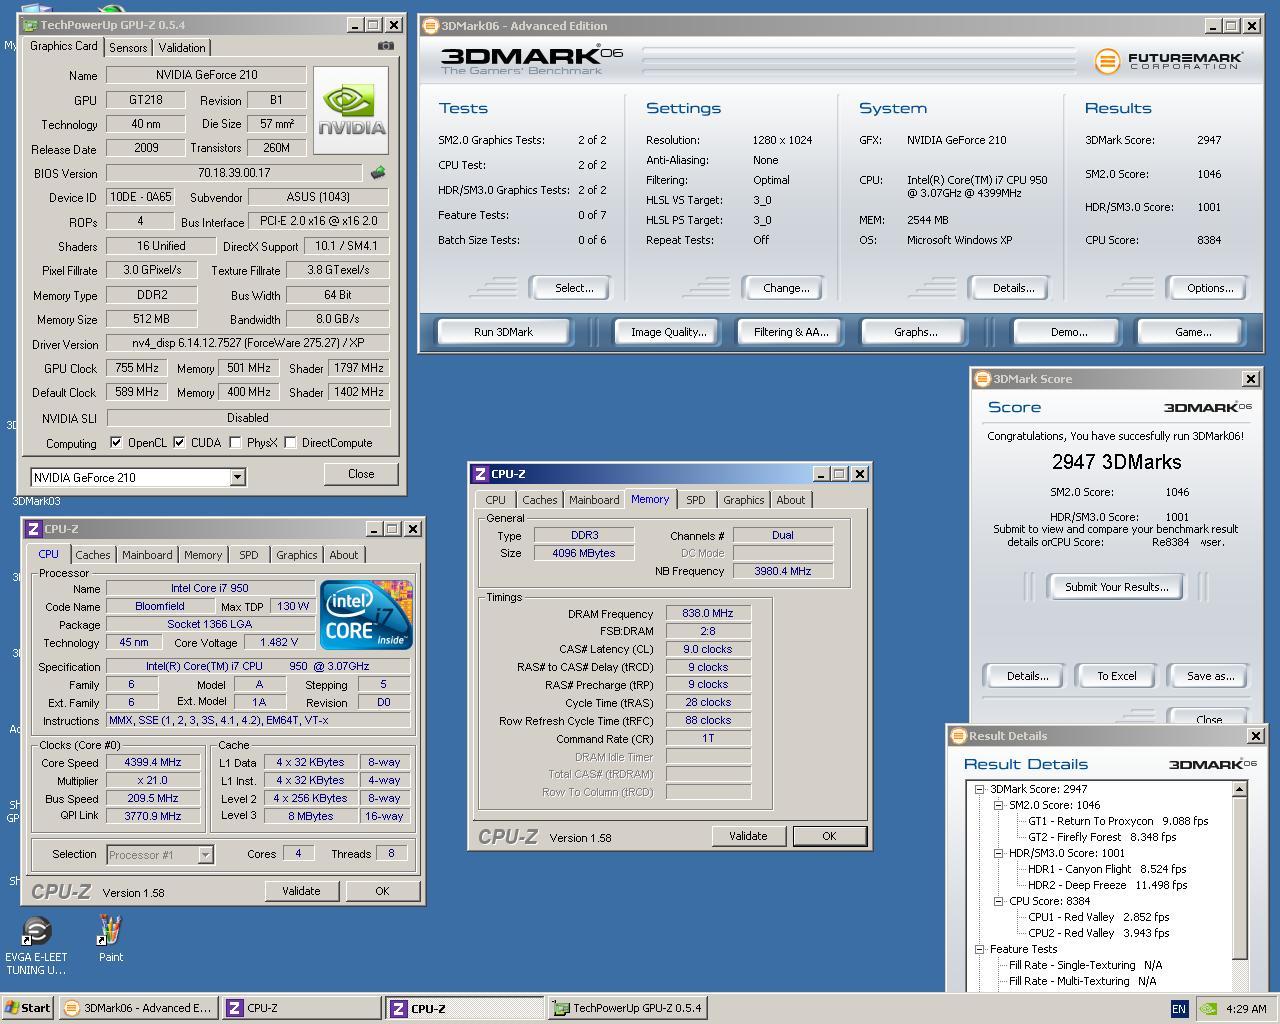Toggle the CUDA checkbox in GPU-Z
Screen dimensions: 1280x1024
tap(179, 443)
